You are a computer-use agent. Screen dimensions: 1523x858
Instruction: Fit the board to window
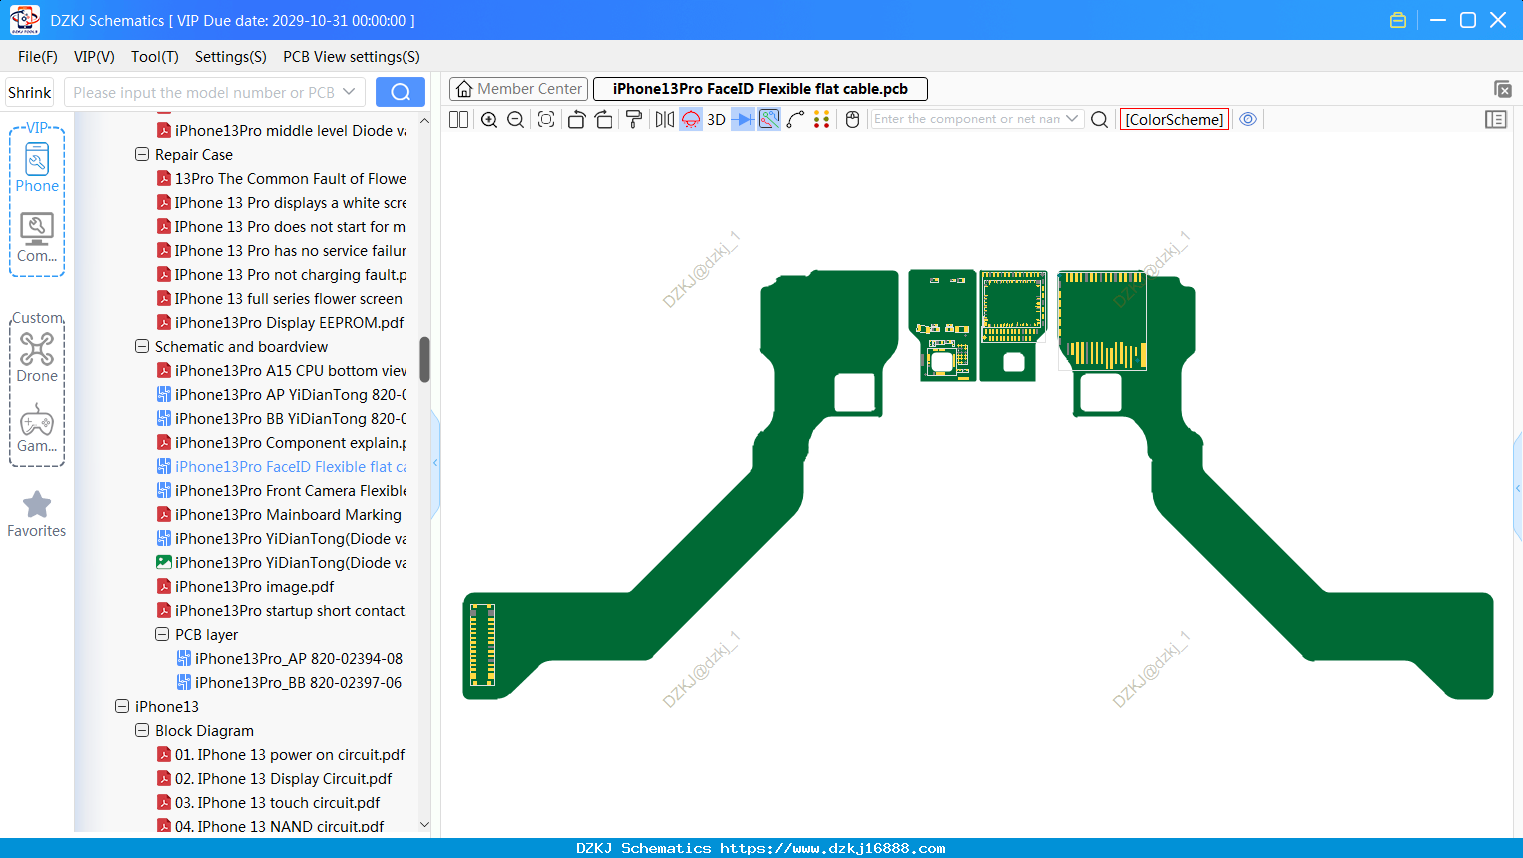546,119
